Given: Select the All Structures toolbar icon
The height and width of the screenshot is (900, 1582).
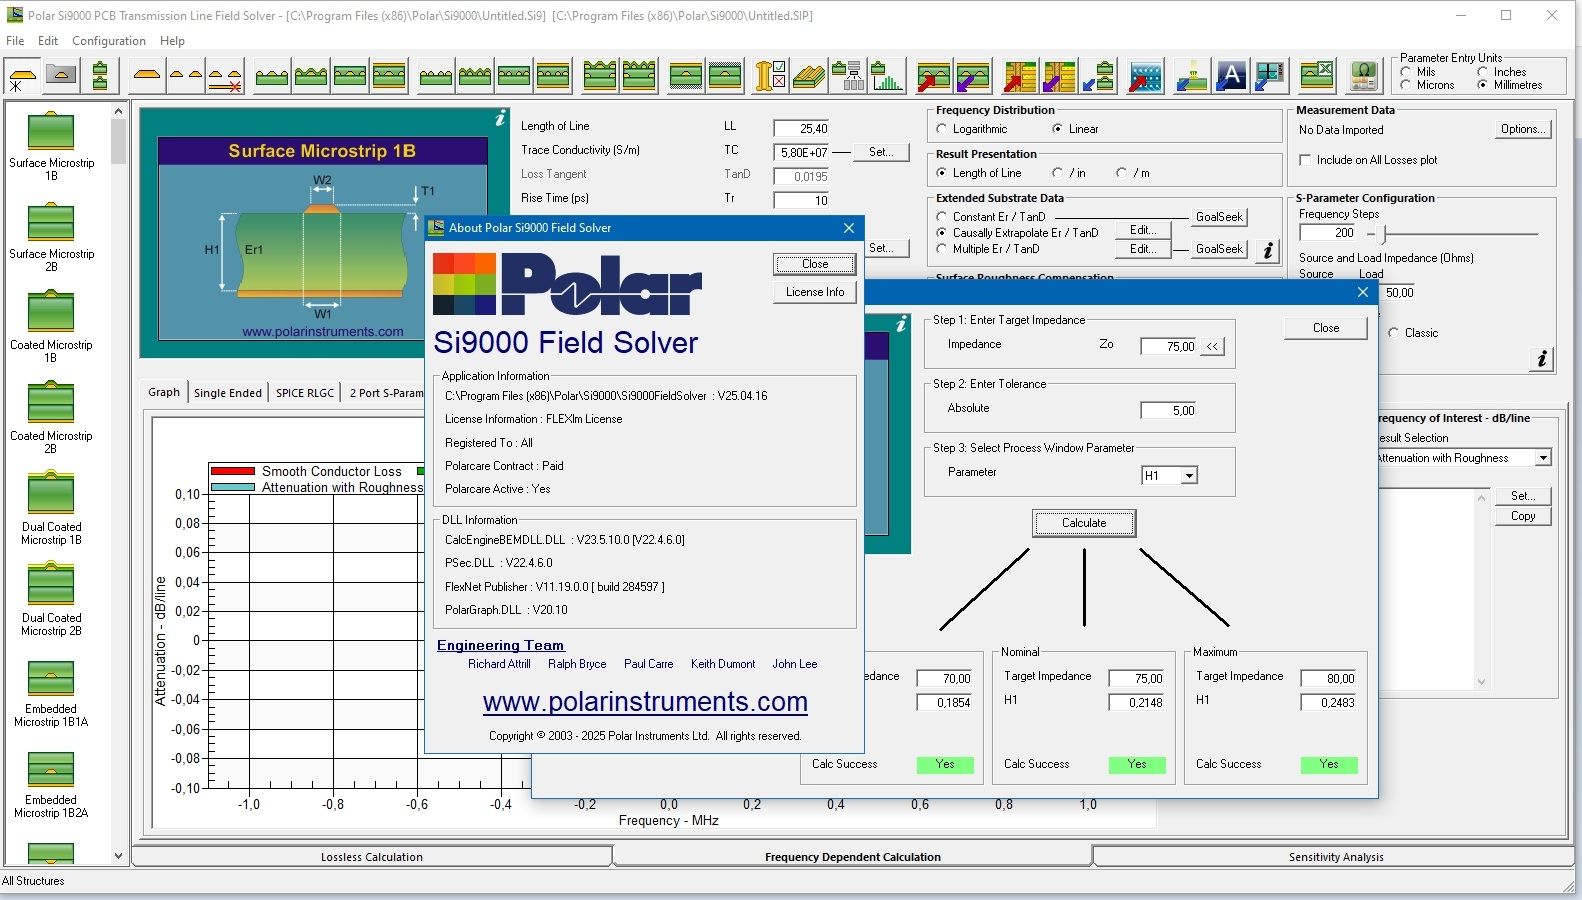Looking at the screenshot, I should coord(21,76).
